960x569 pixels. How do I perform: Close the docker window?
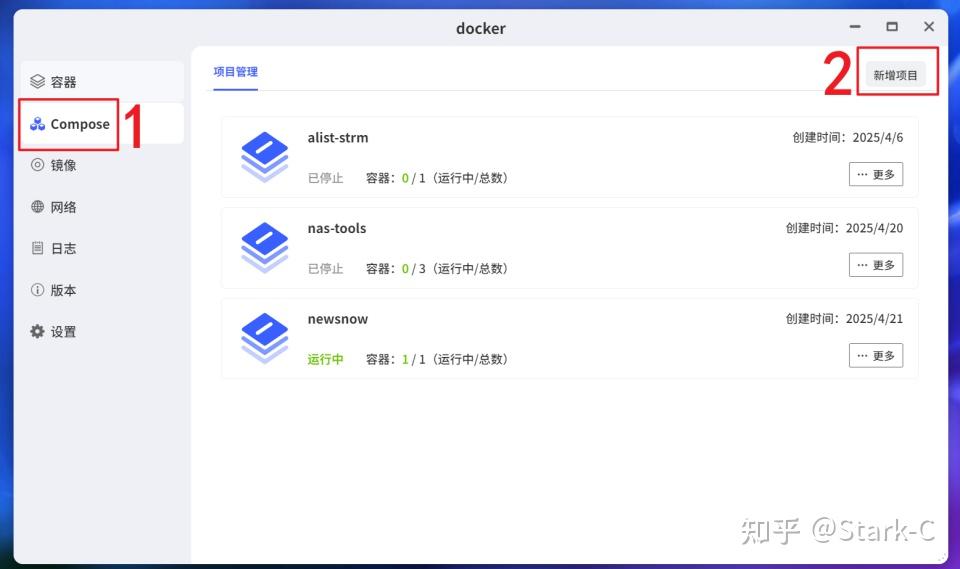click(x=929, y=27)
